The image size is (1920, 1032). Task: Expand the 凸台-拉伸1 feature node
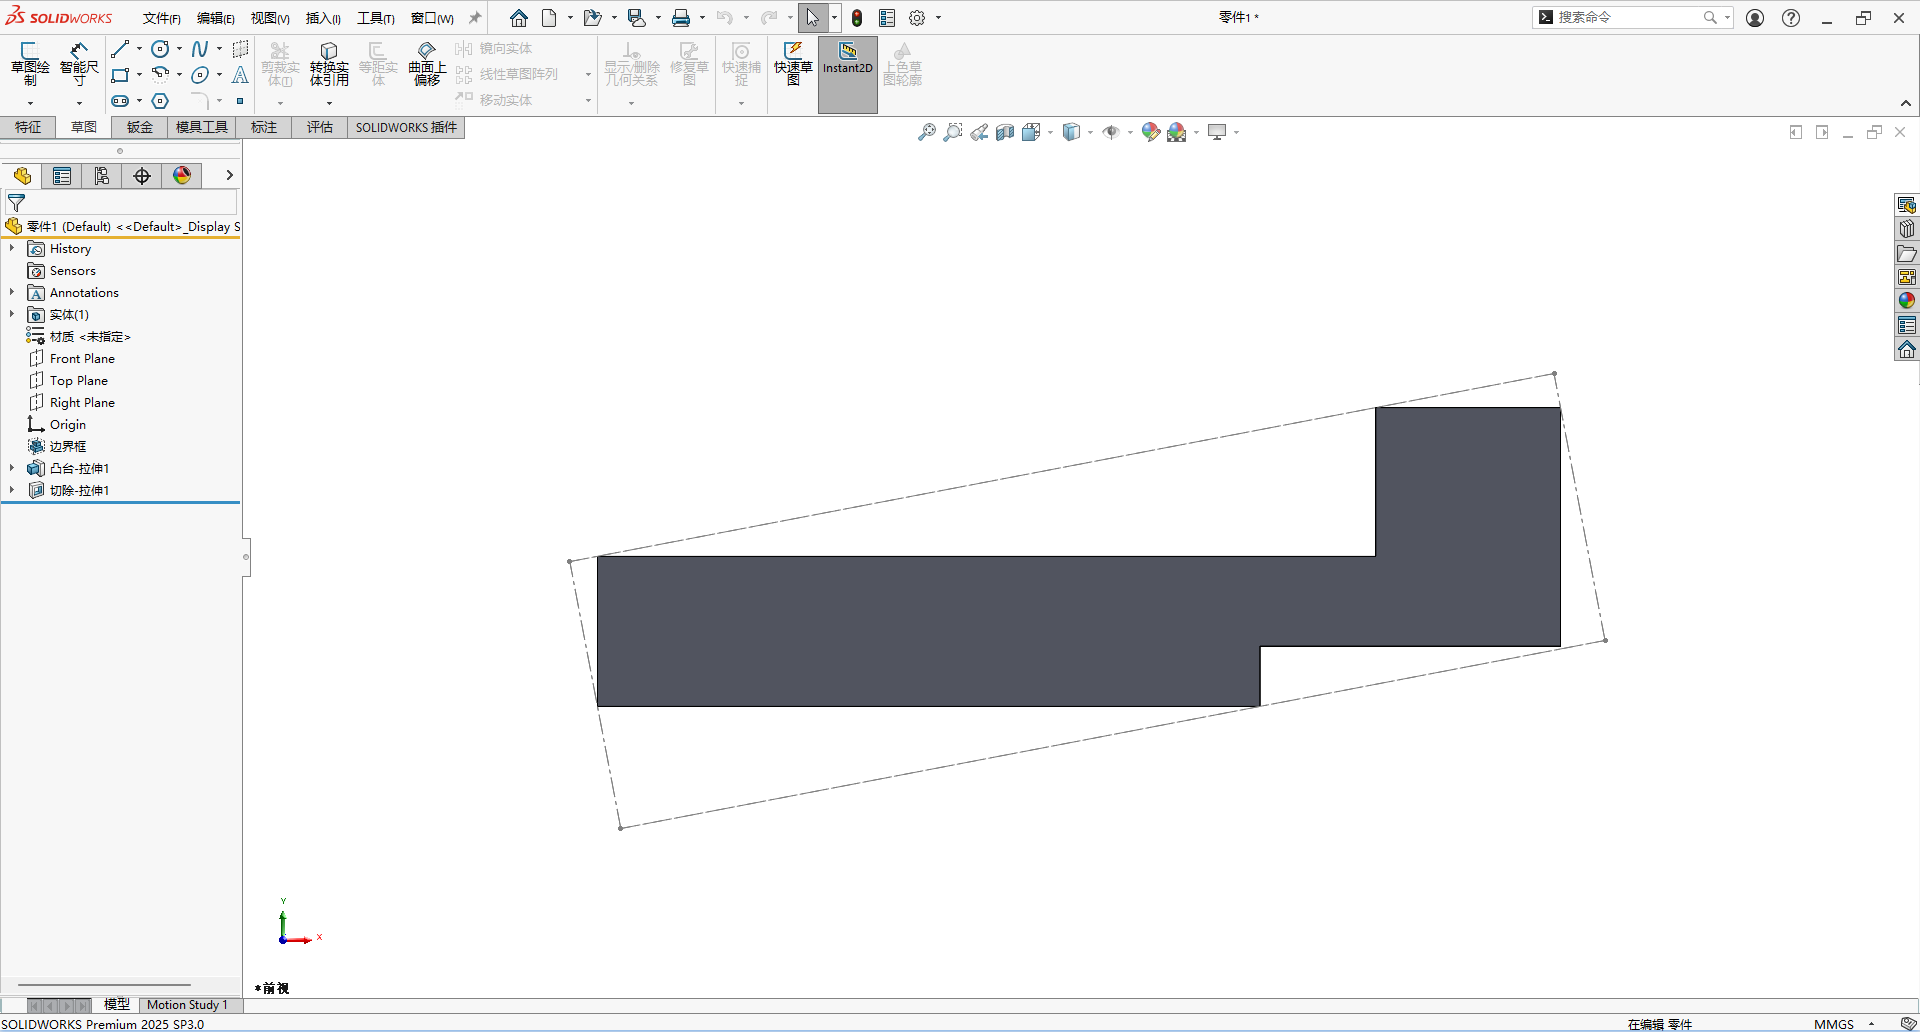point(12,468)
